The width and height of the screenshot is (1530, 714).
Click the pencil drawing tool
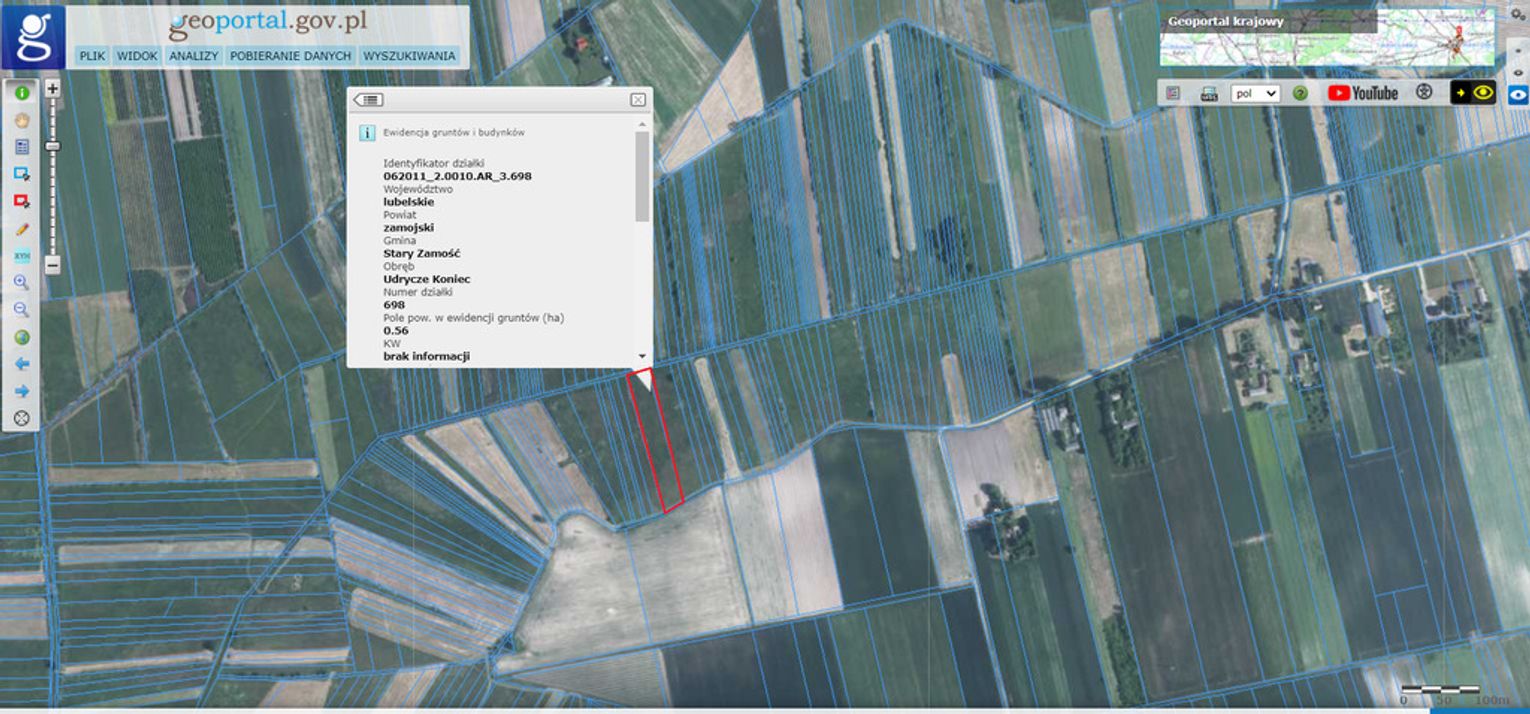[21, 228]
